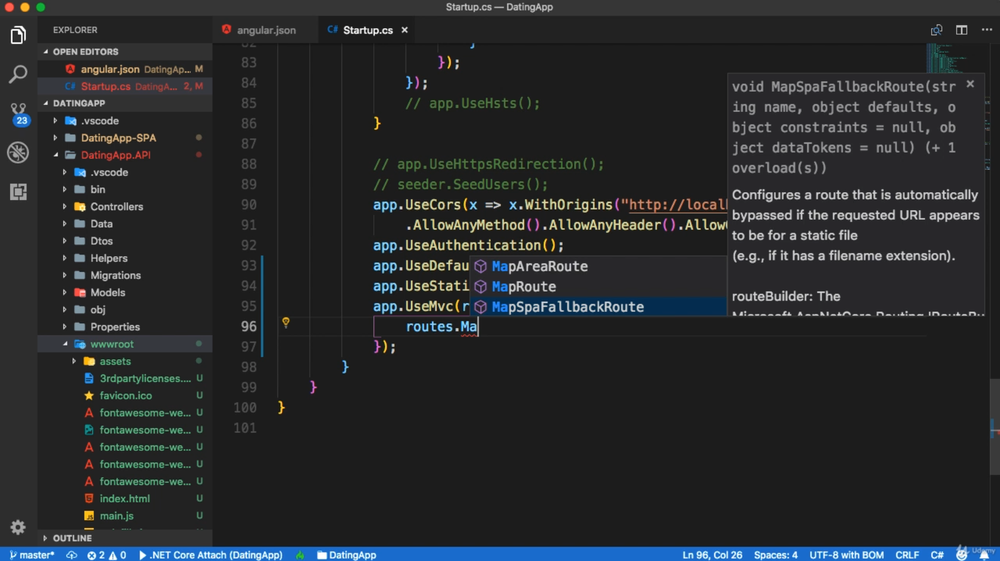Open editor More Actions ellipsis
The image size is (1000, 561).
click(986, 30)
